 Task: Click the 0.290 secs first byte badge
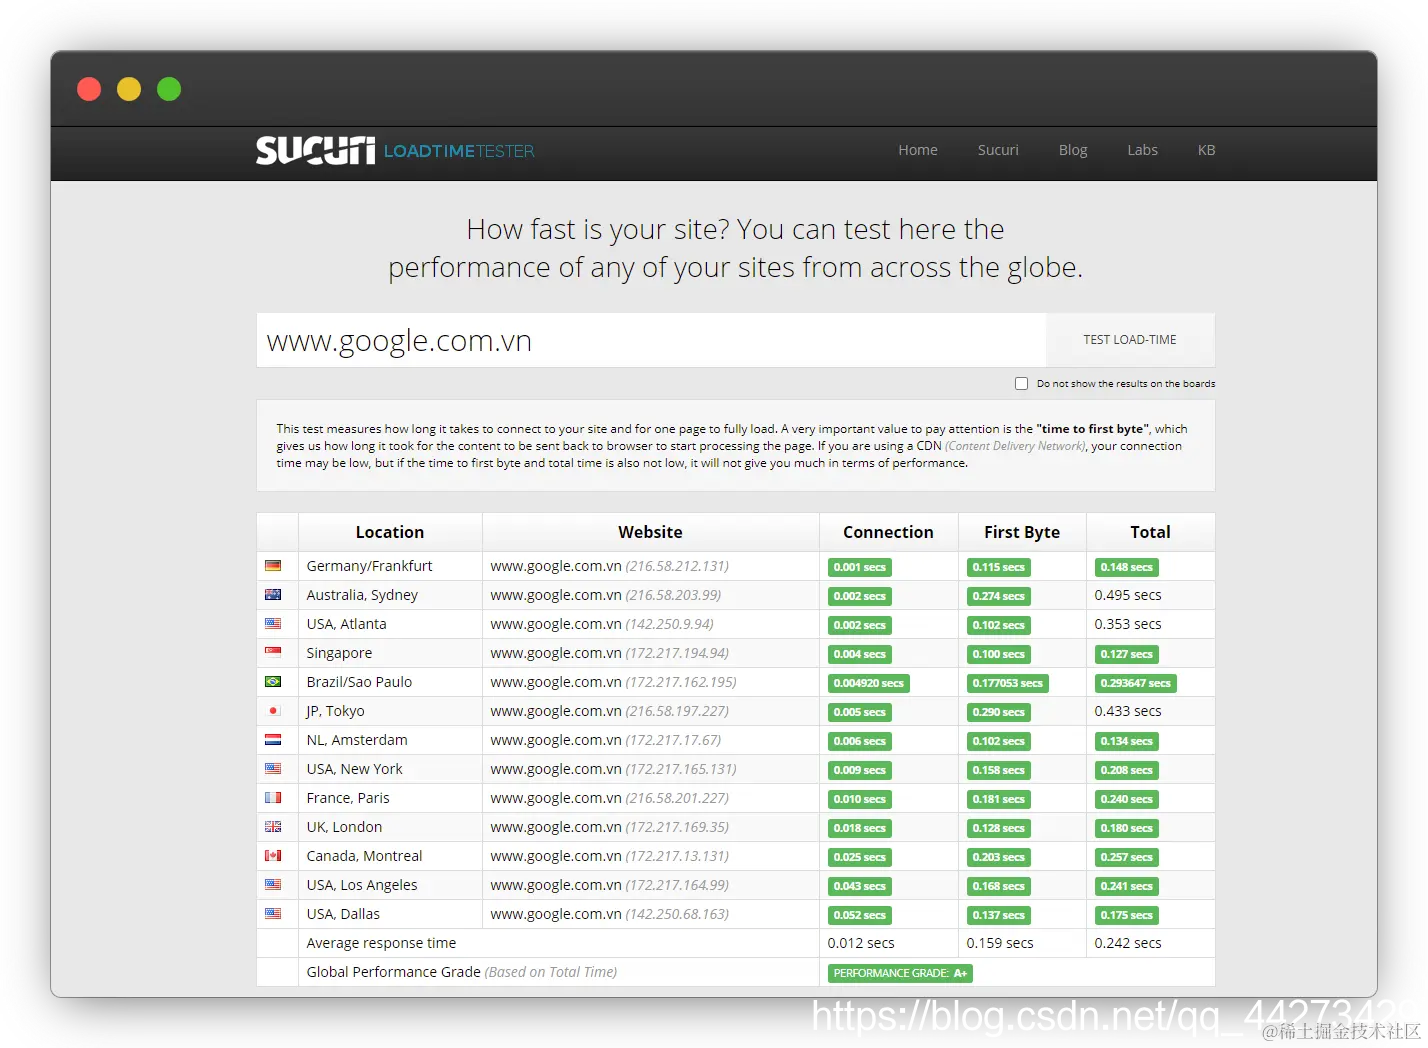click(x=998, y=712)
